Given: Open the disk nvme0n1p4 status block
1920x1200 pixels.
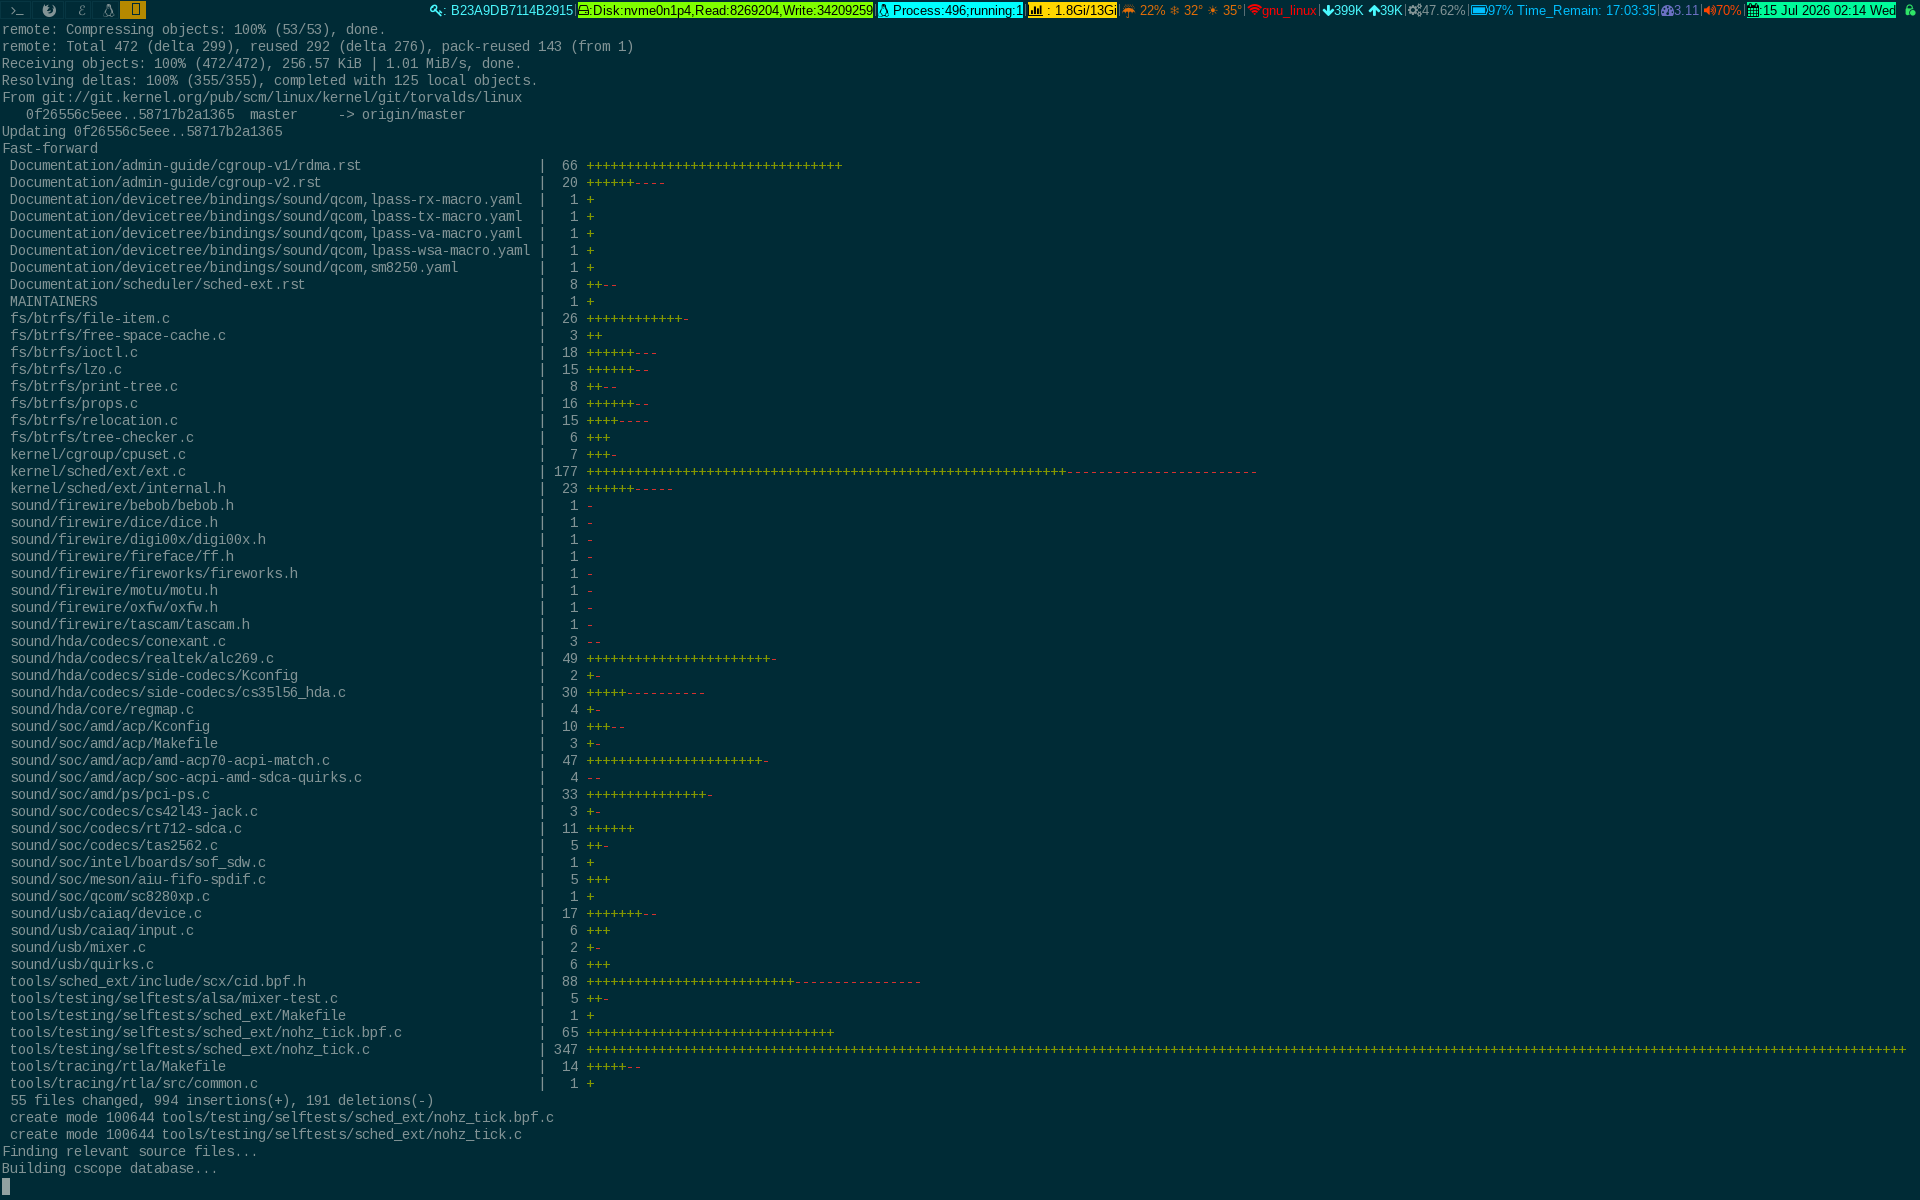Looking at the screenshot, I should pos(726,11).
